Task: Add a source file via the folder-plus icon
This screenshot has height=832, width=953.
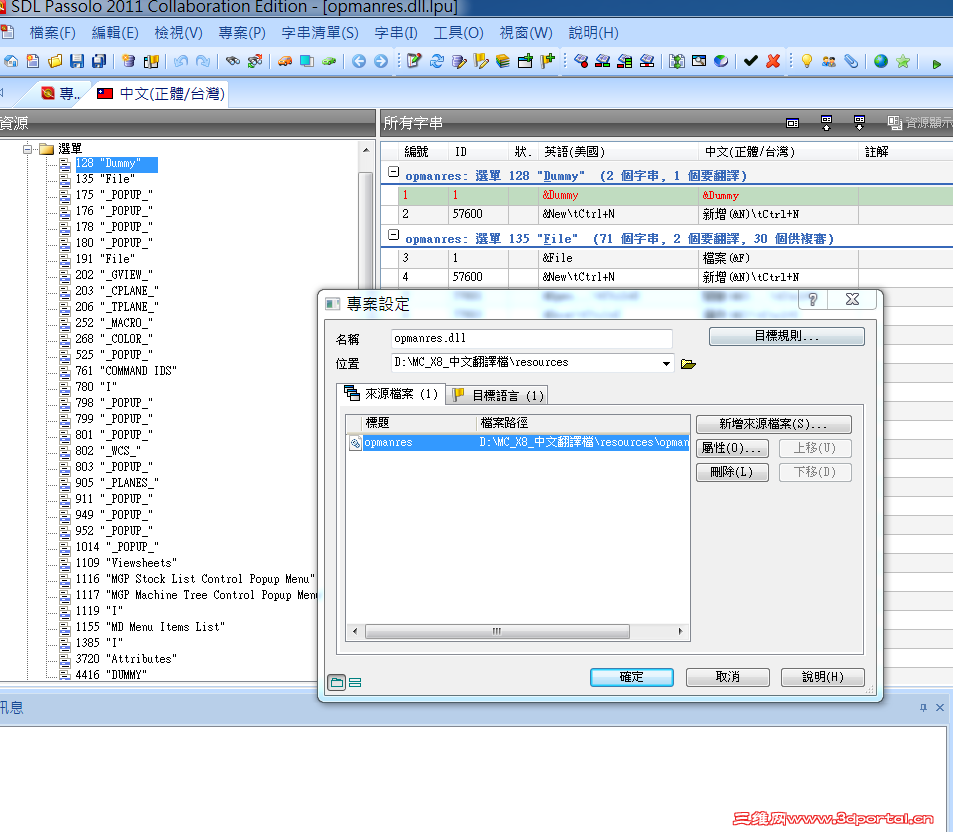Action: click(x=525, y=61)
